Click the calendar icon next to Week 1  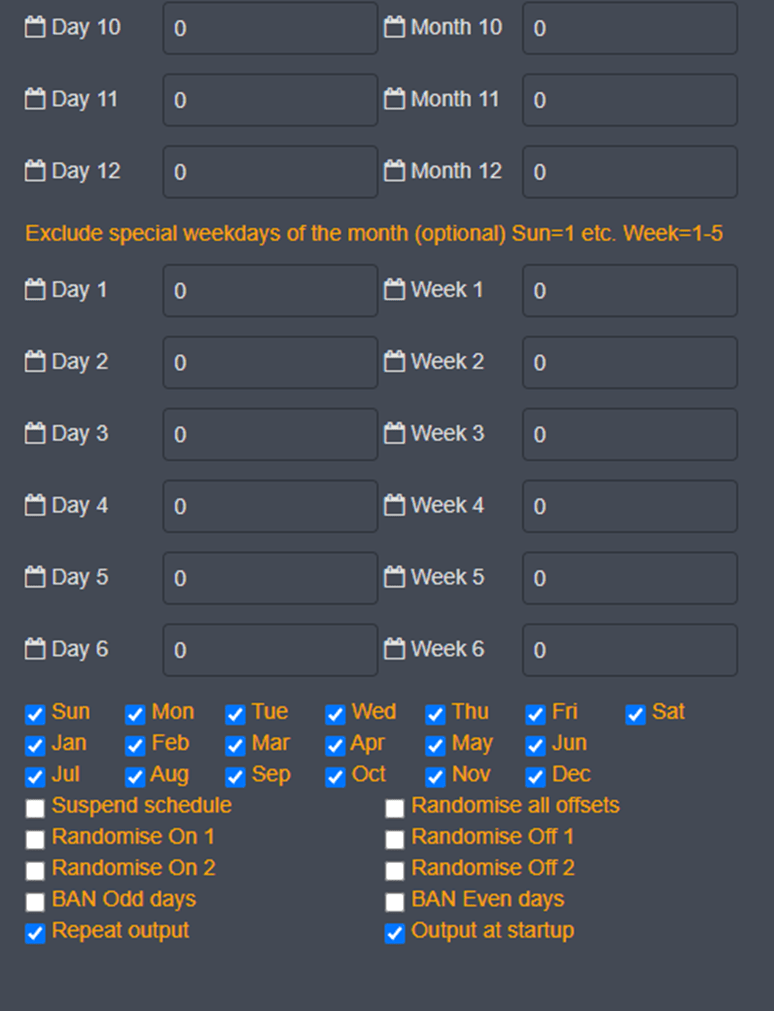click(x=395, y=291)
